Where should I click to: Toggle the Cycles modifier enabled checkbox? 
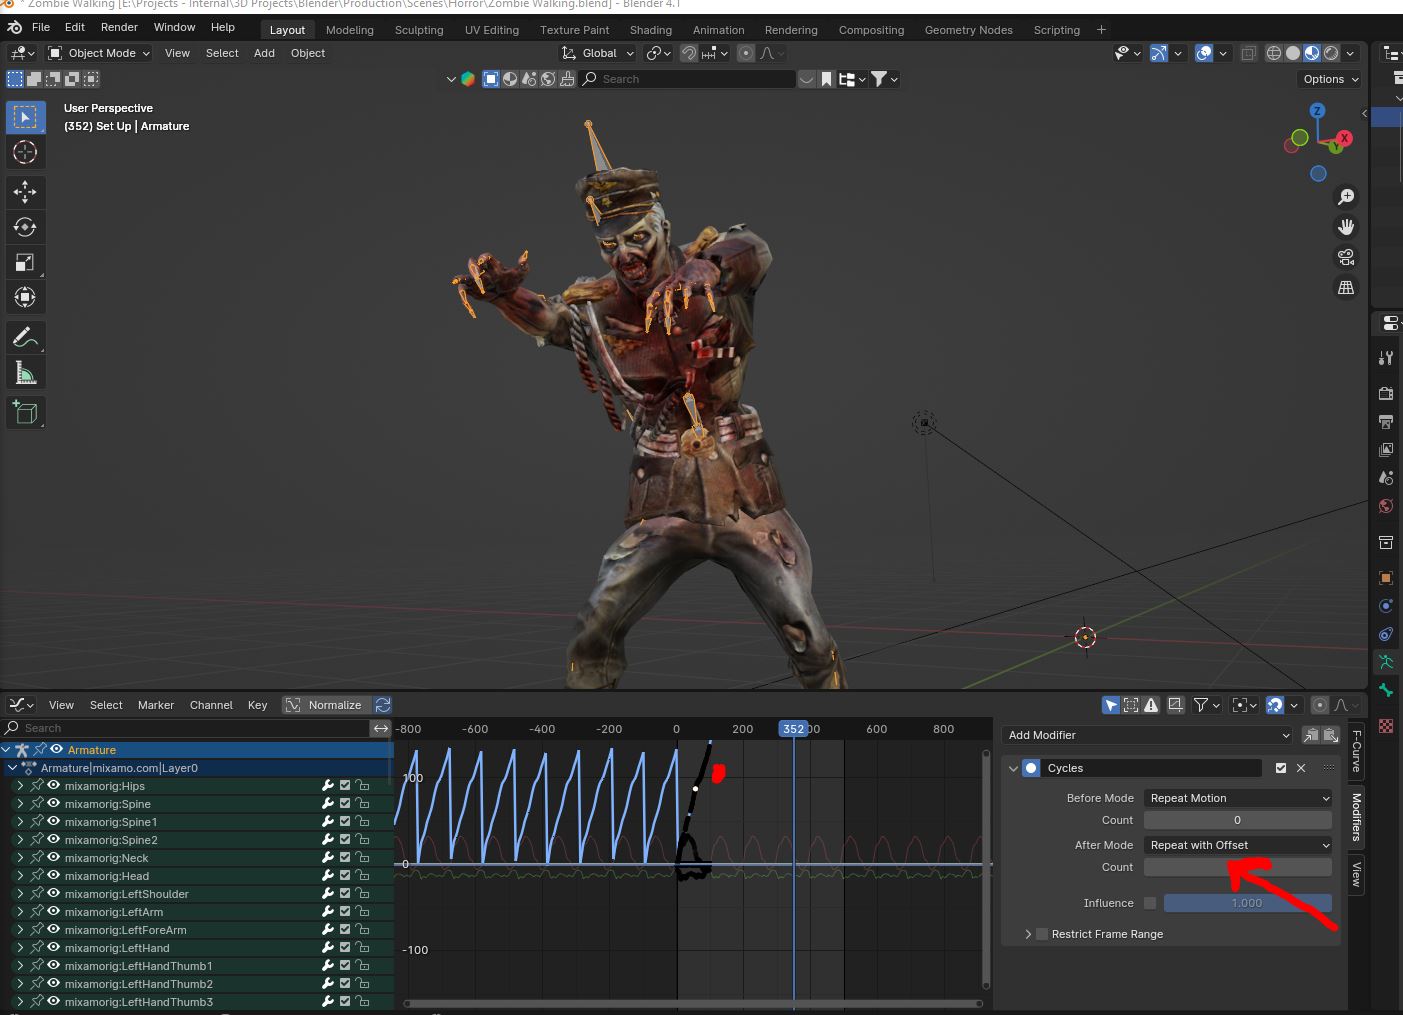pos(1281,768)
